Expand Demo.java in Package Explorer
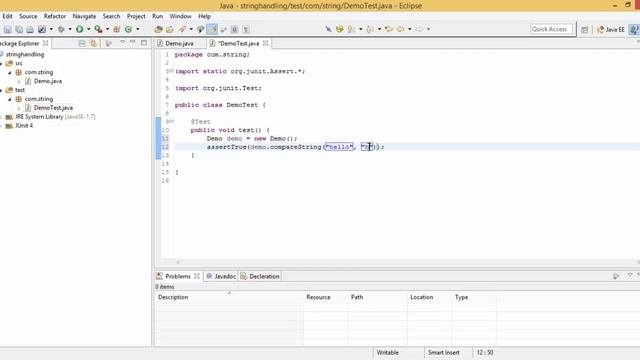 19,81
